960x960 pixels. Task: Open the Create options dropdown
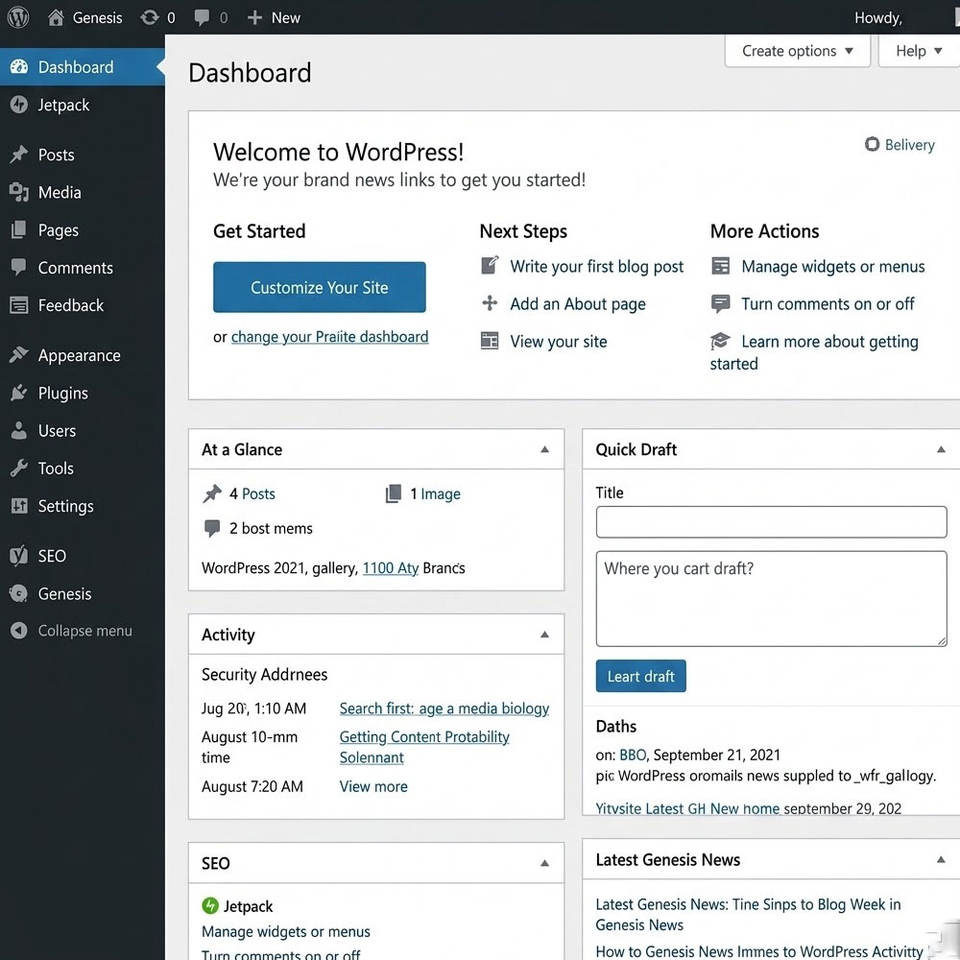[x=797, y=51]
